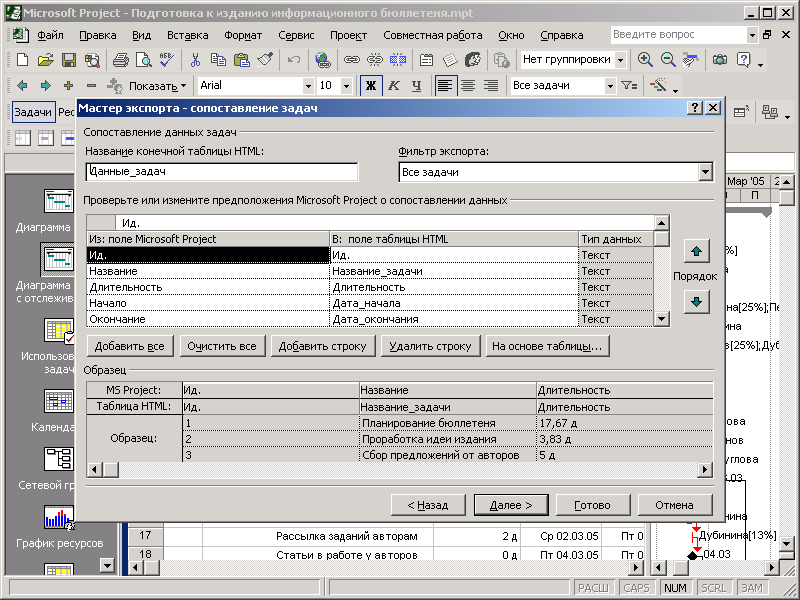Show subtasks with the plus icon
Viewport: 800px width, 600px height.
[68, 86]
